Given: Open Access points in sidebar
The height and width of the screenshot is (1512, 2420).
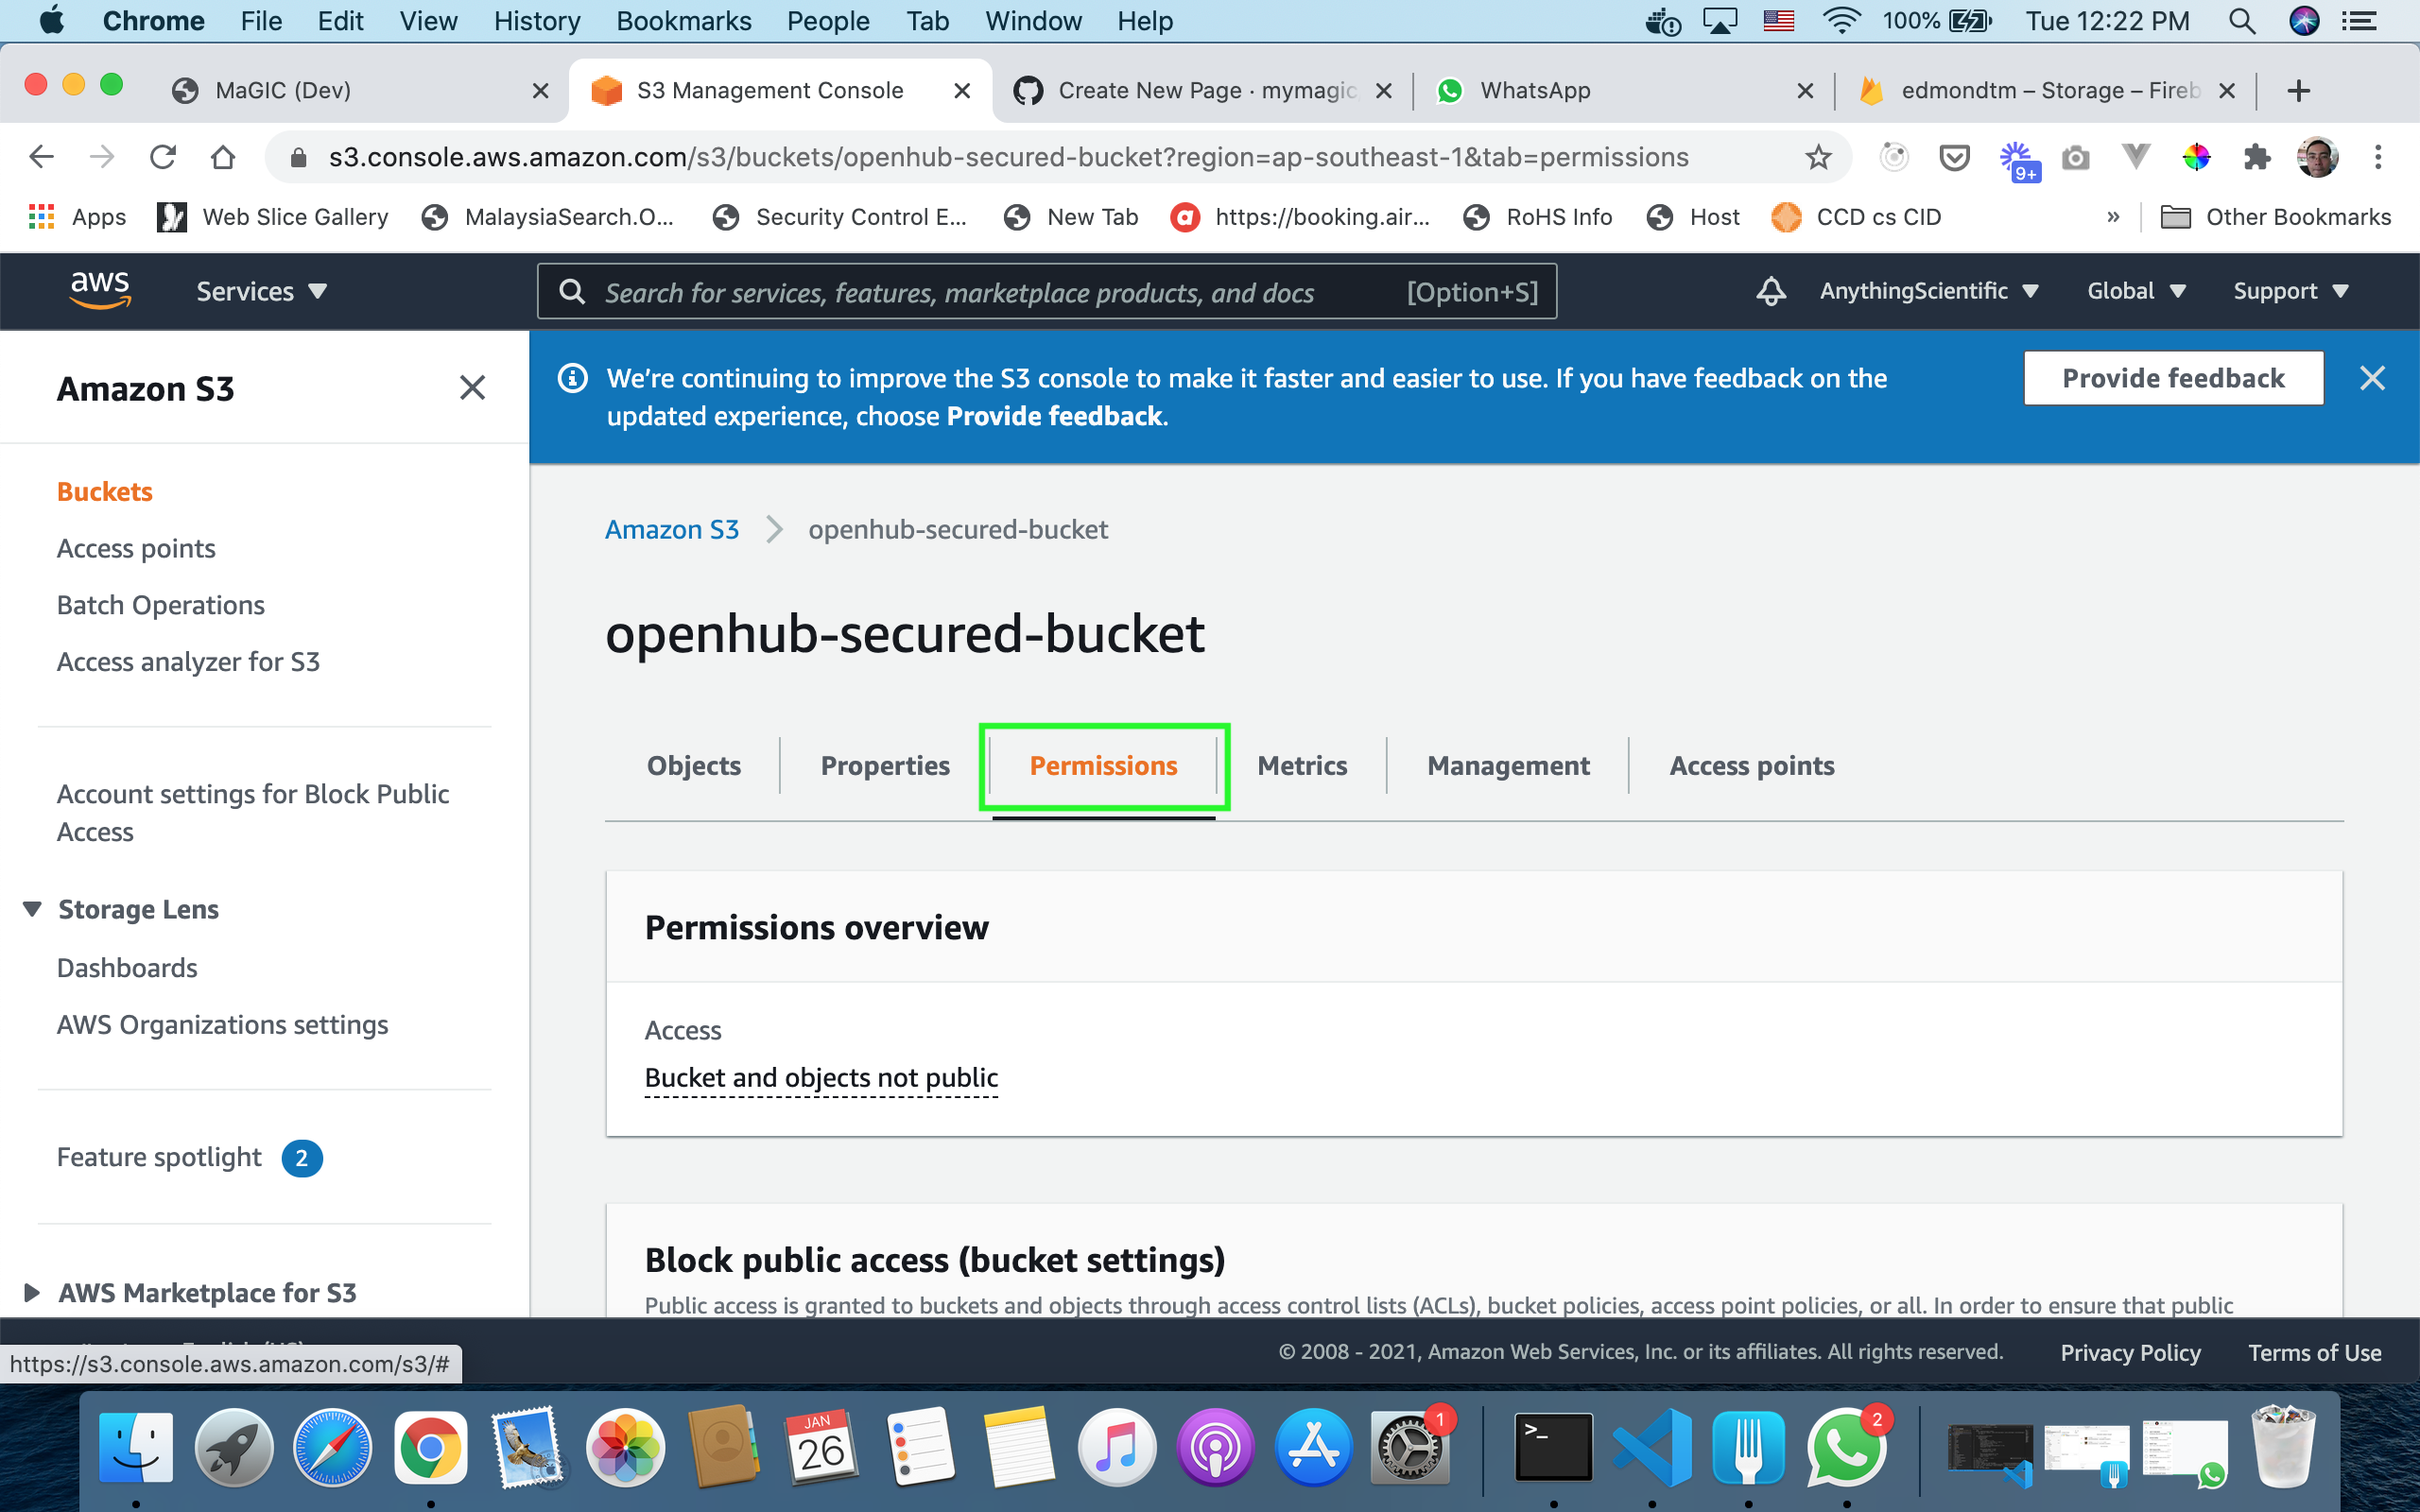Looking at the screenshot, I should [136, 548].
